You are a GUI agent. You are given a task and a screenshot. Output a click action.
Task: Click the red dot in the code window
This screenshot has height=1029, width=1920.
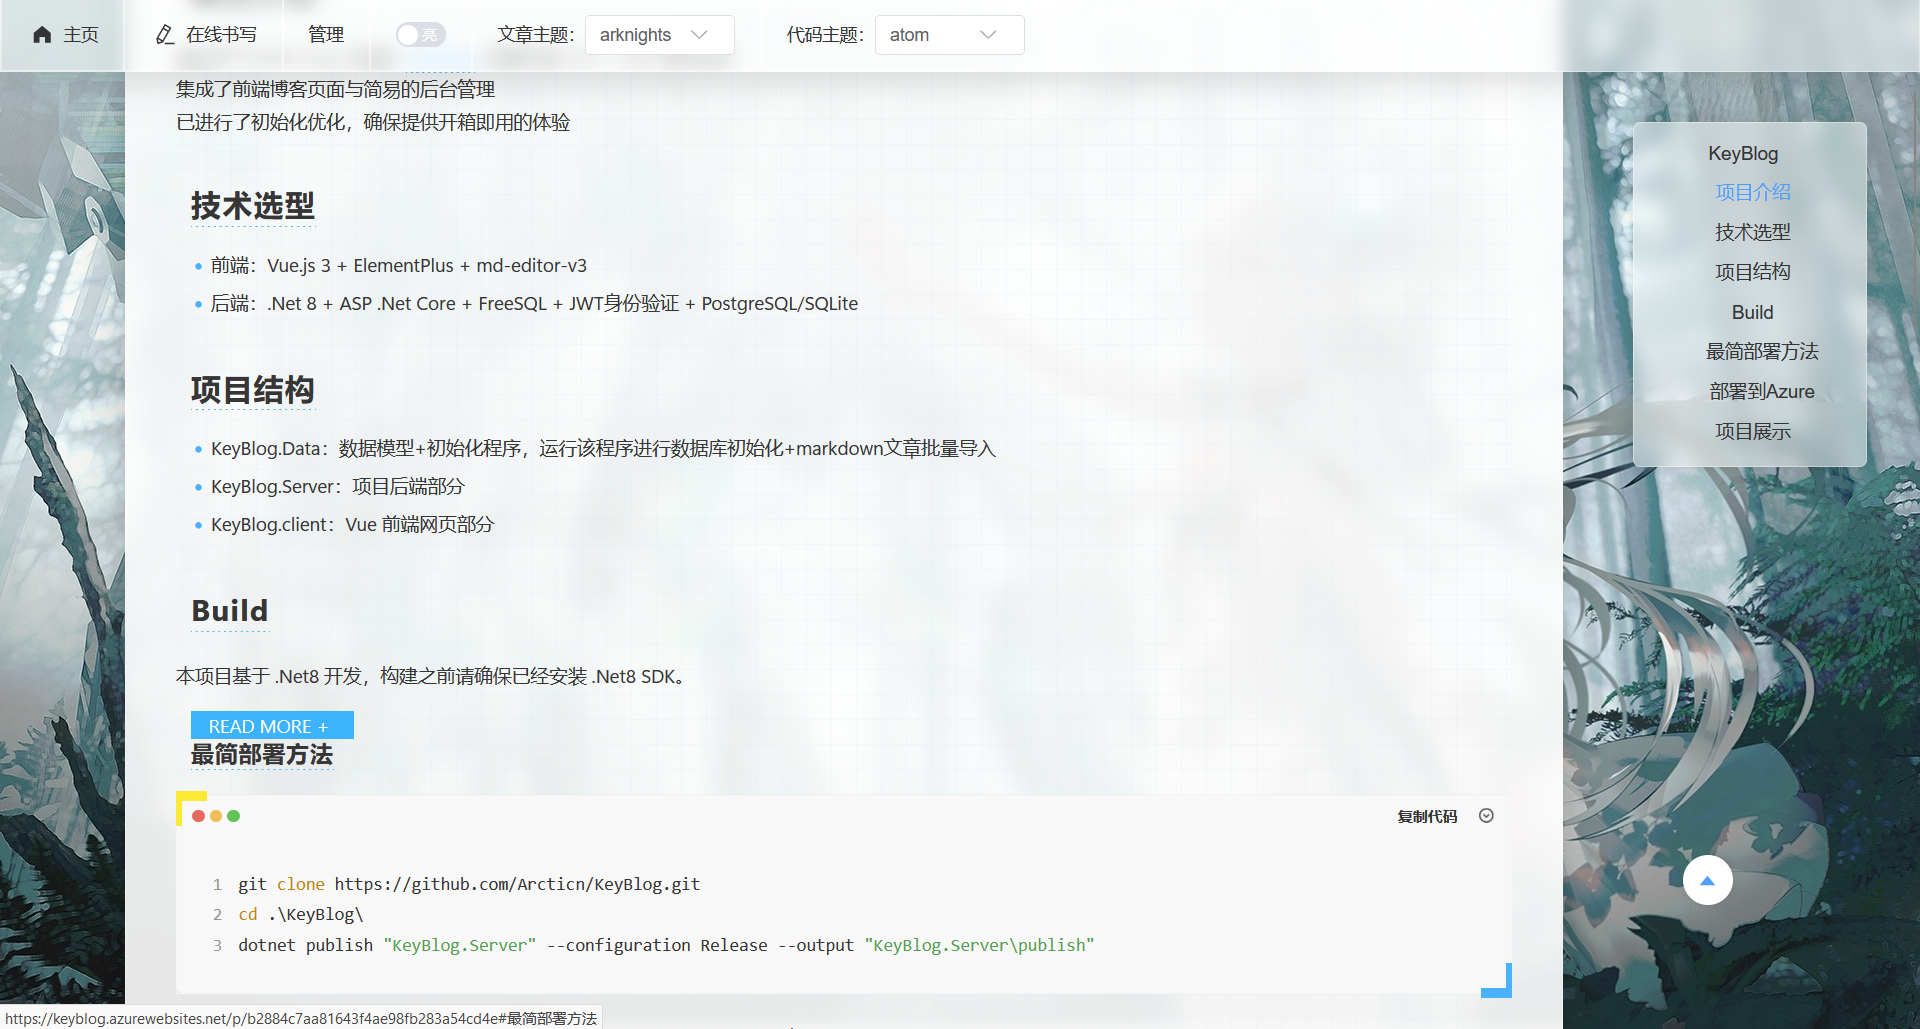[200, 816]
